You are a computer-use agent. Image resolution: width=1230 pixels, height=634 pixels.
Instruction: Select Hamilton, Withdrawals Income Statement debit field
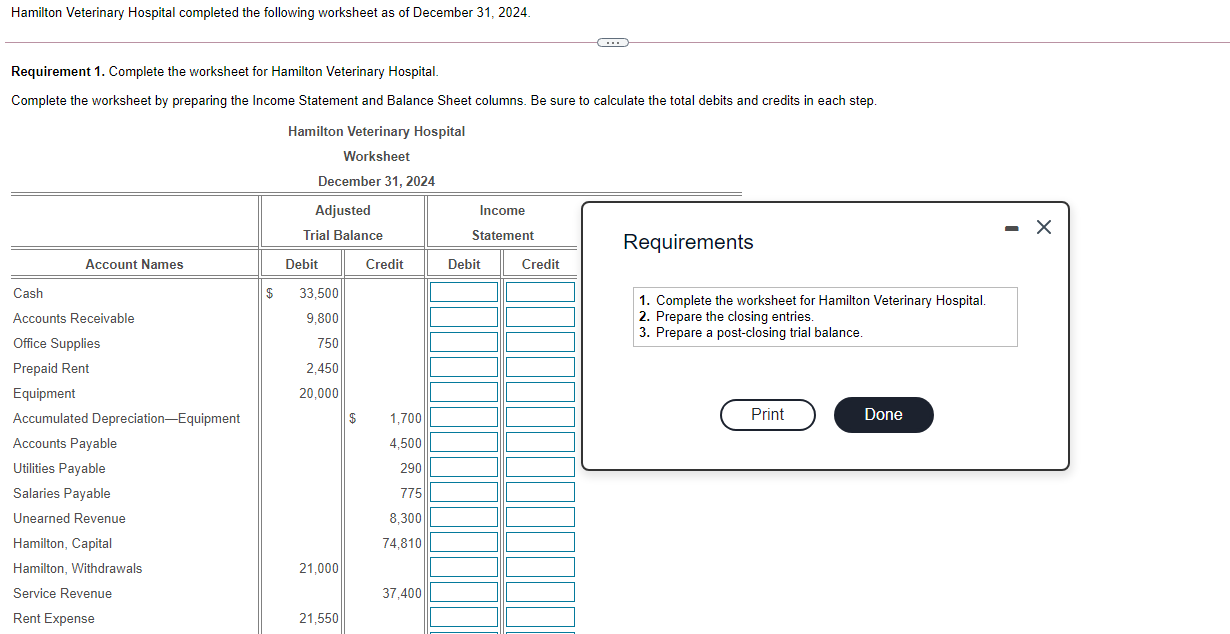tap(464, 567)
